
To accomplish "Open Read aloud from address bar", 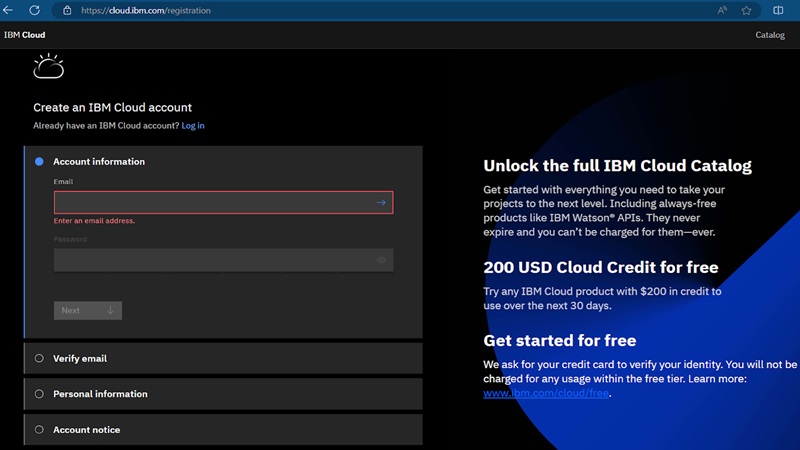I will click(x=722, y=10).
